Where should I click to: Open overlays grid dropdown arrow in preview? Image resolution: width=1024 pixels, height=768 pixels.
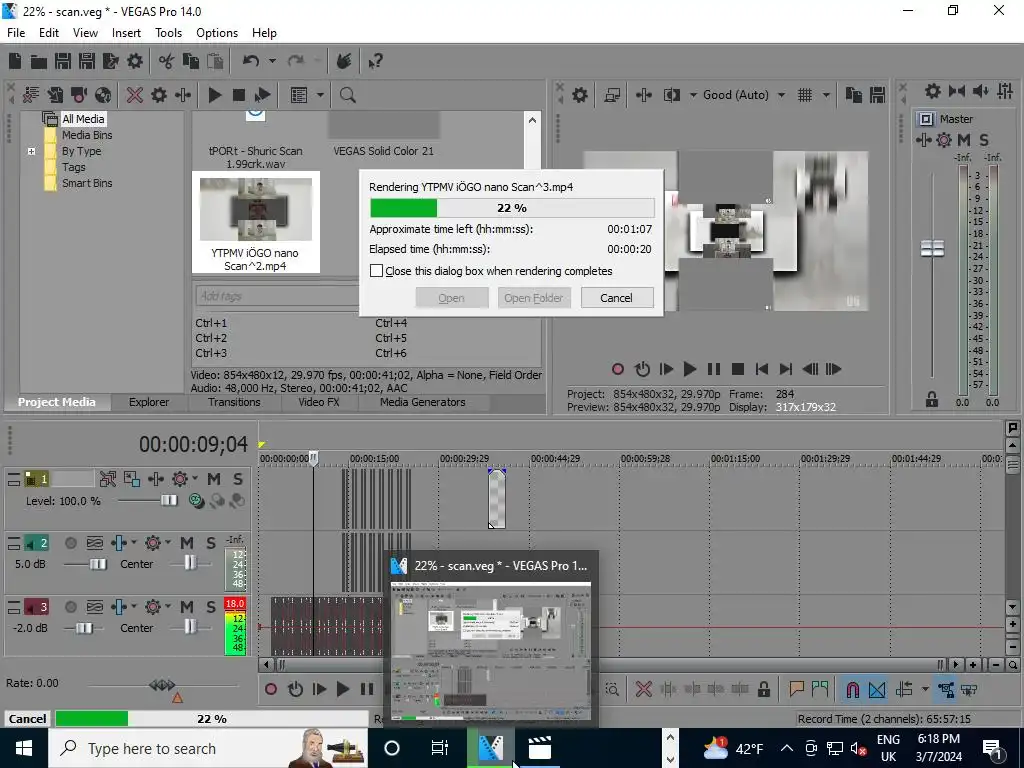(826, 95)
